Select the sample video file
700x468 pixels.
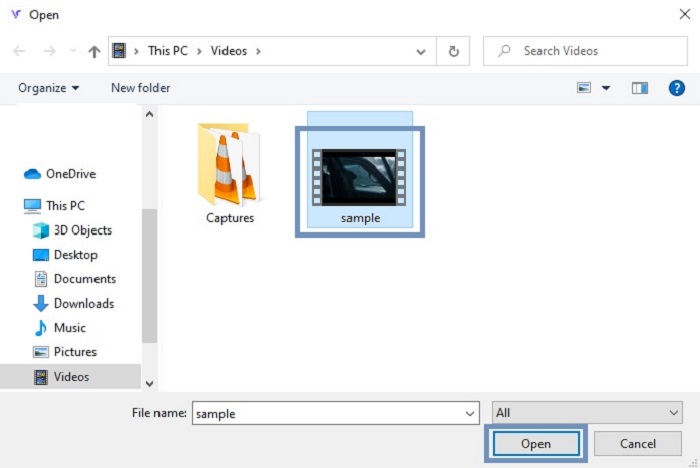(360, 170)
